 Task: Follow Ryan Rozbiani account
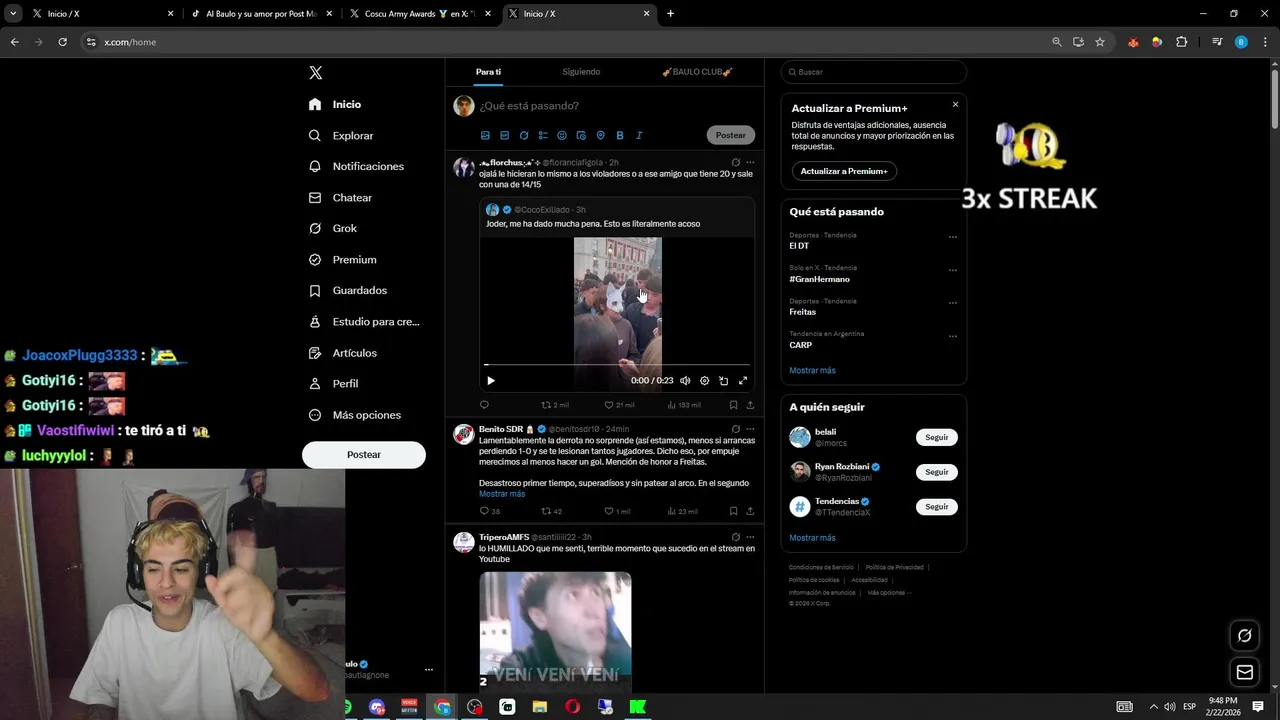(936, 472)
